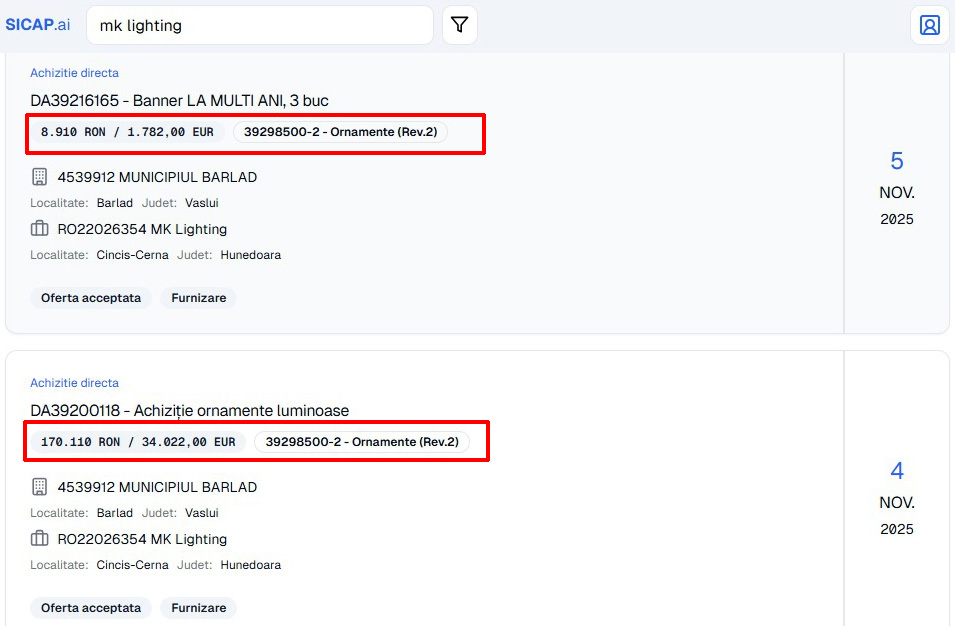Open DA39200118 Achiziție ornamente luminoase listing

(x=189, y=411)
